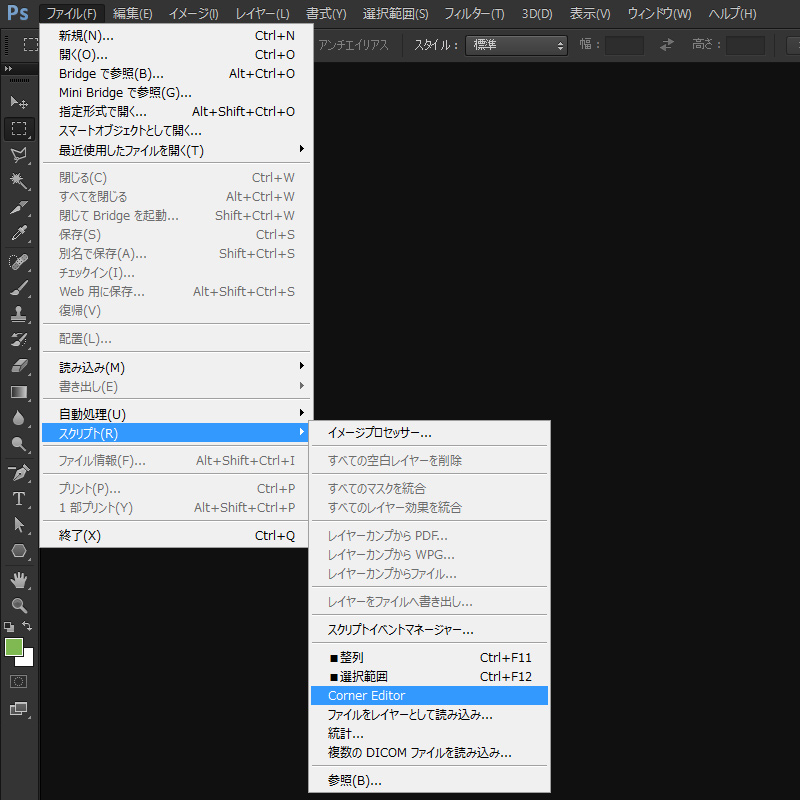This screenshot has width=800, height=800.
Task: Select the Rectangular Marquee tool
Action: (x=19, y=129)
